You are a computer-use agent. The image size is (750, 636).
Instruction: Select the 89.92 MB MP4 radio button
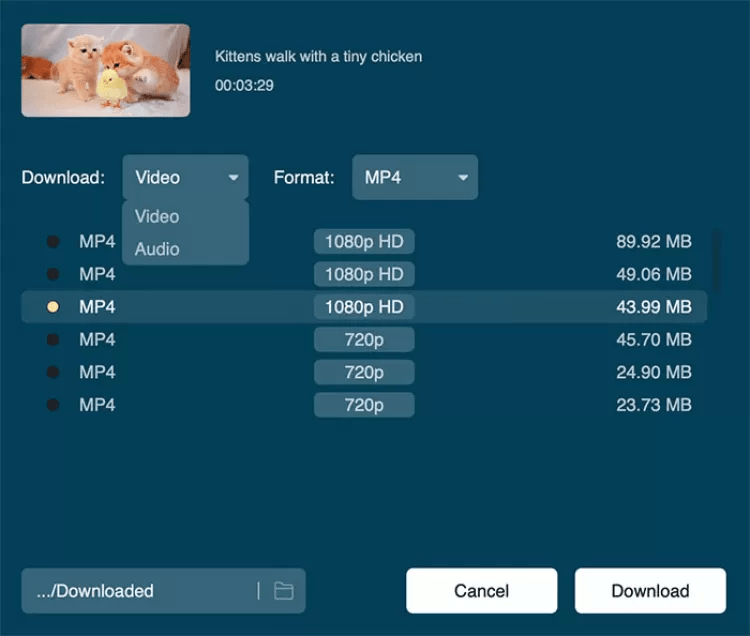[x=53, y=241]
